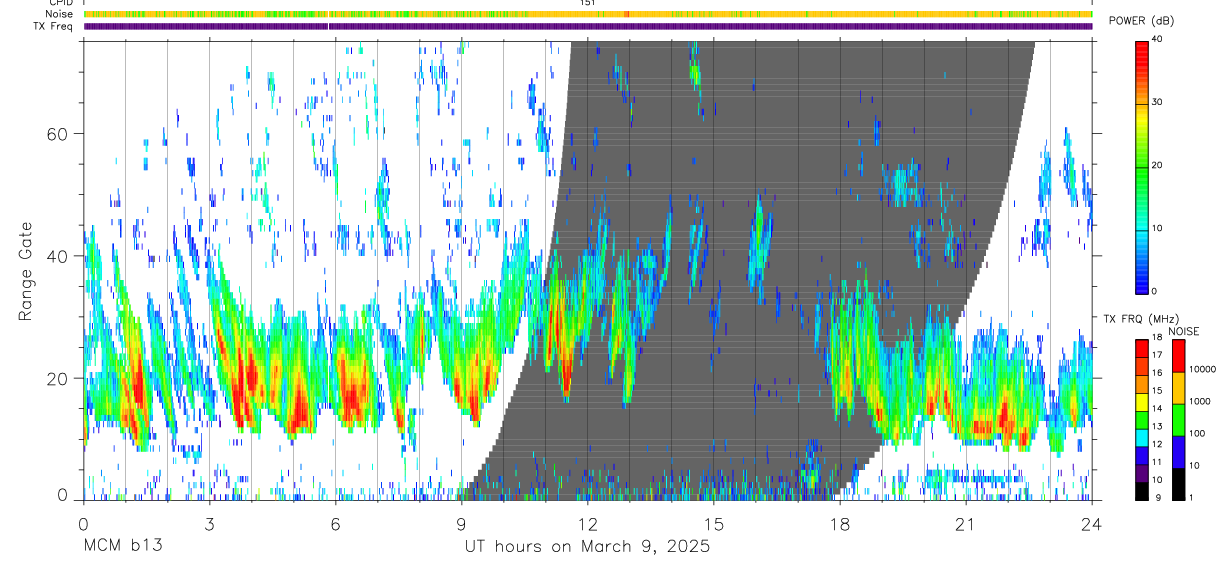
Task: Select the 'Range Gate' vertical axis title
Action: click(x=26, y=272)
